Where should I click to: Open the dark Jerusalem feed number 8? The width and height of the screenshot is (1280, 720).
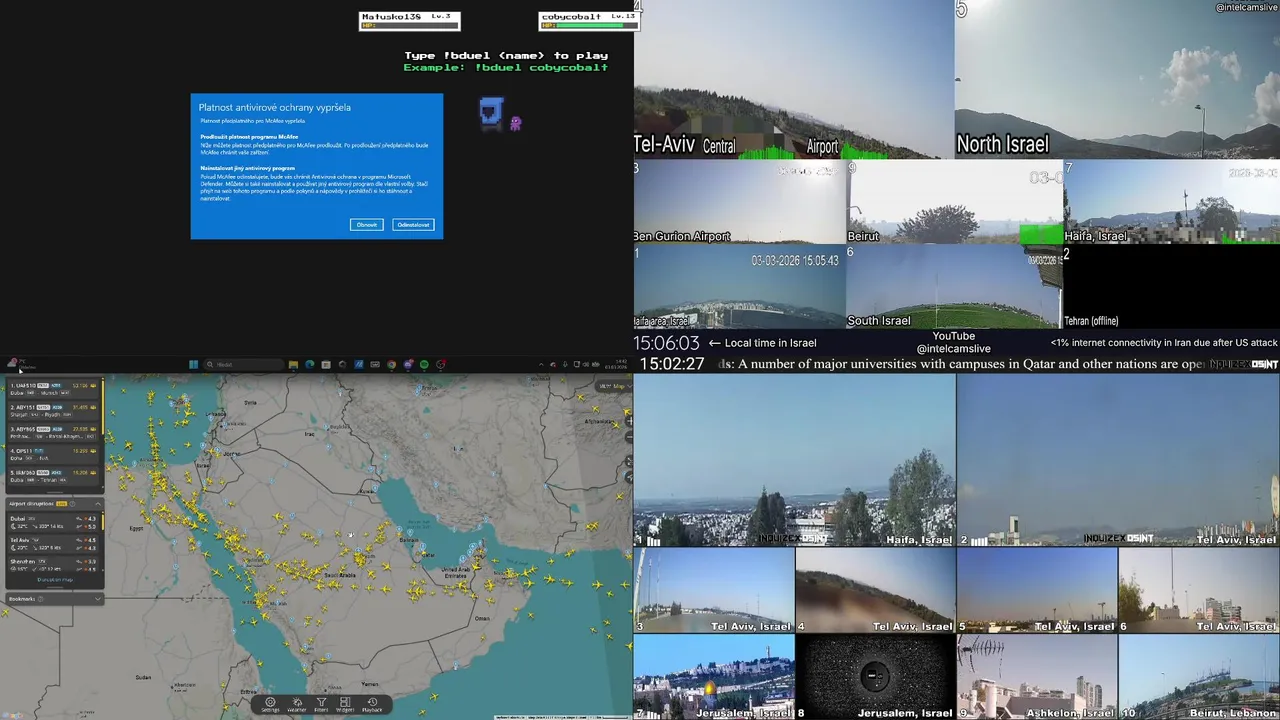(875, 677)
